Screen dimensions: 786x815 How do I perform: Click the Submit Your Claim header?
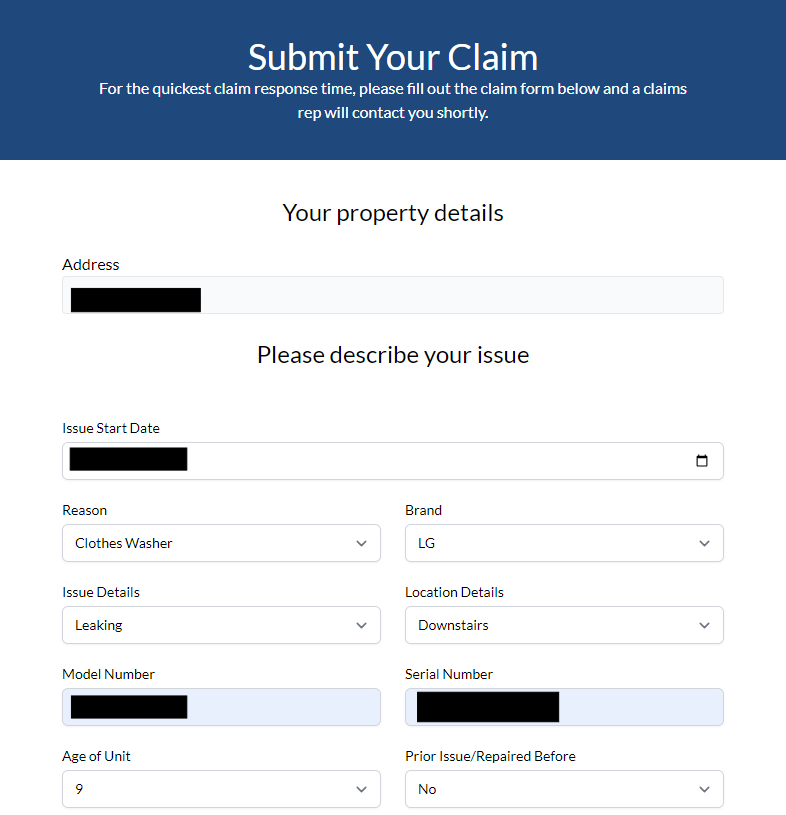pyautogui.click(x=393, y=57)
